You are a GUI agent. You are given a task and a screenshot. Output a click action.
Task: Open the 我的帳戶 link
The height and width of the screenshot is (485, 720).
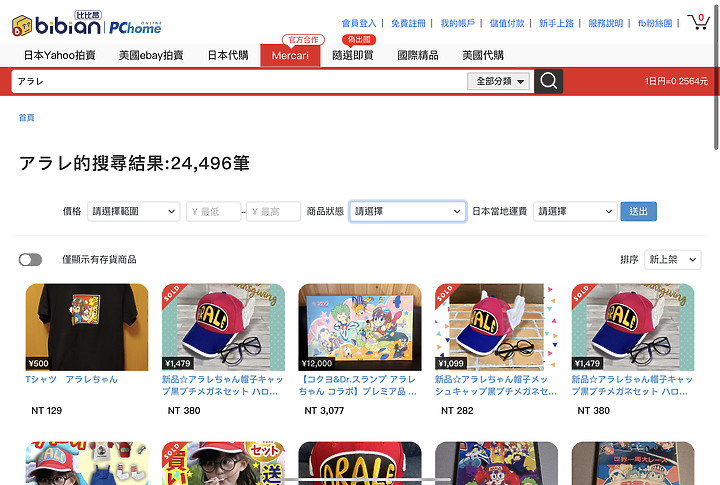click(x=457, y=23)
